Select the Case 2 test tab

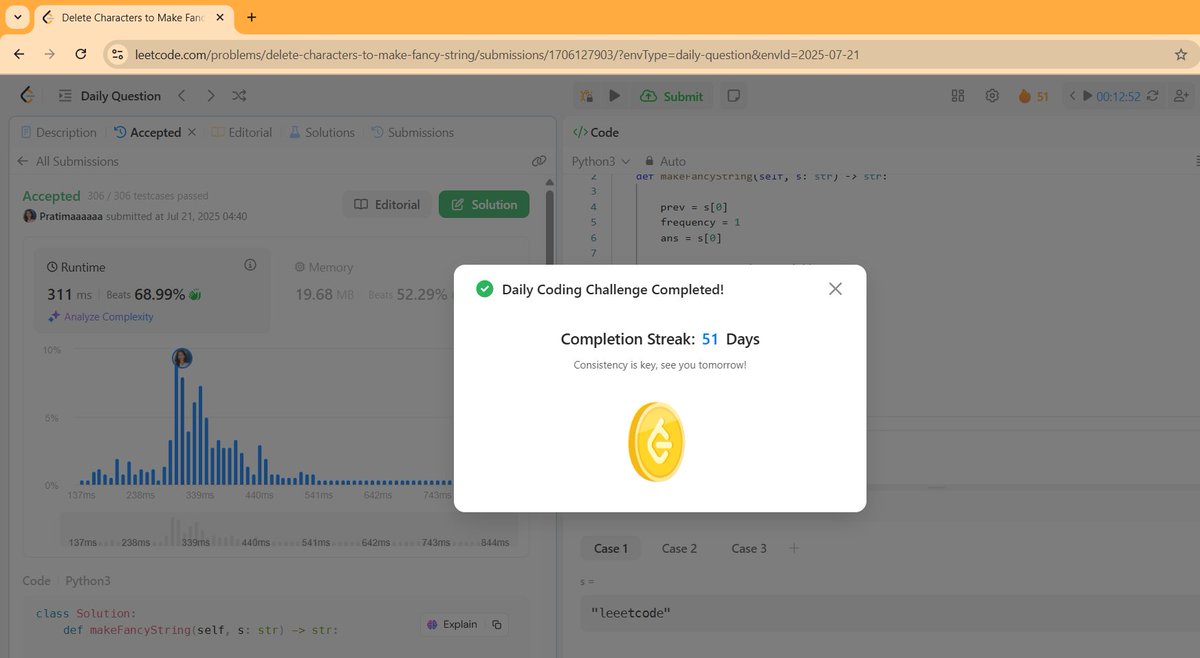679,548
